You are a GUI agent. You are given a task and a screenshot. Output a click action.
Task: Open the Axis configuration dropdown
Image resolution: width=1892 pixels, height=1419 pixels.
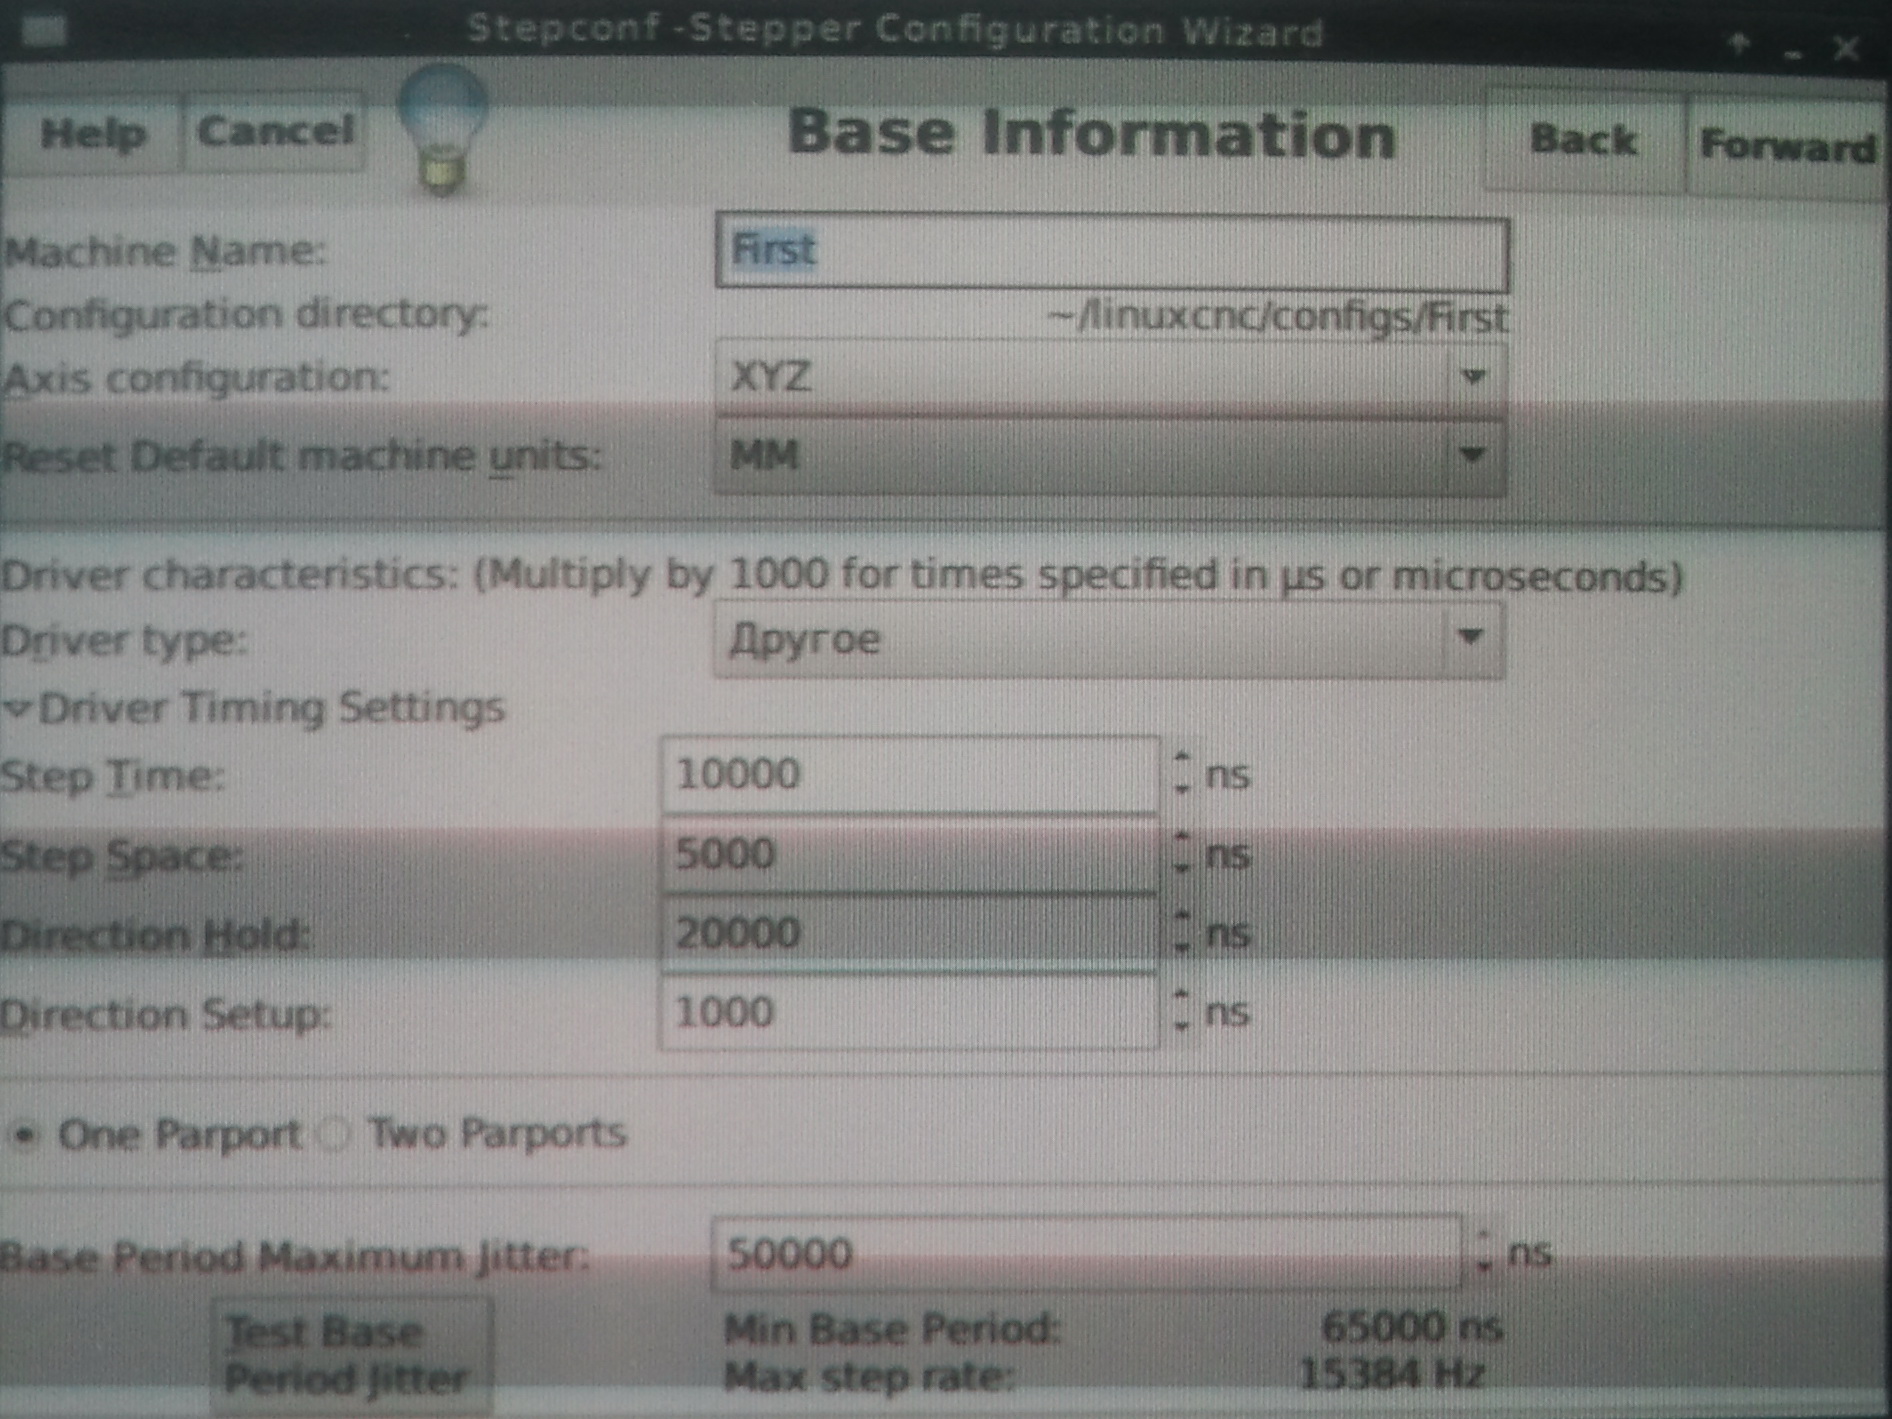click(1110, 377)
